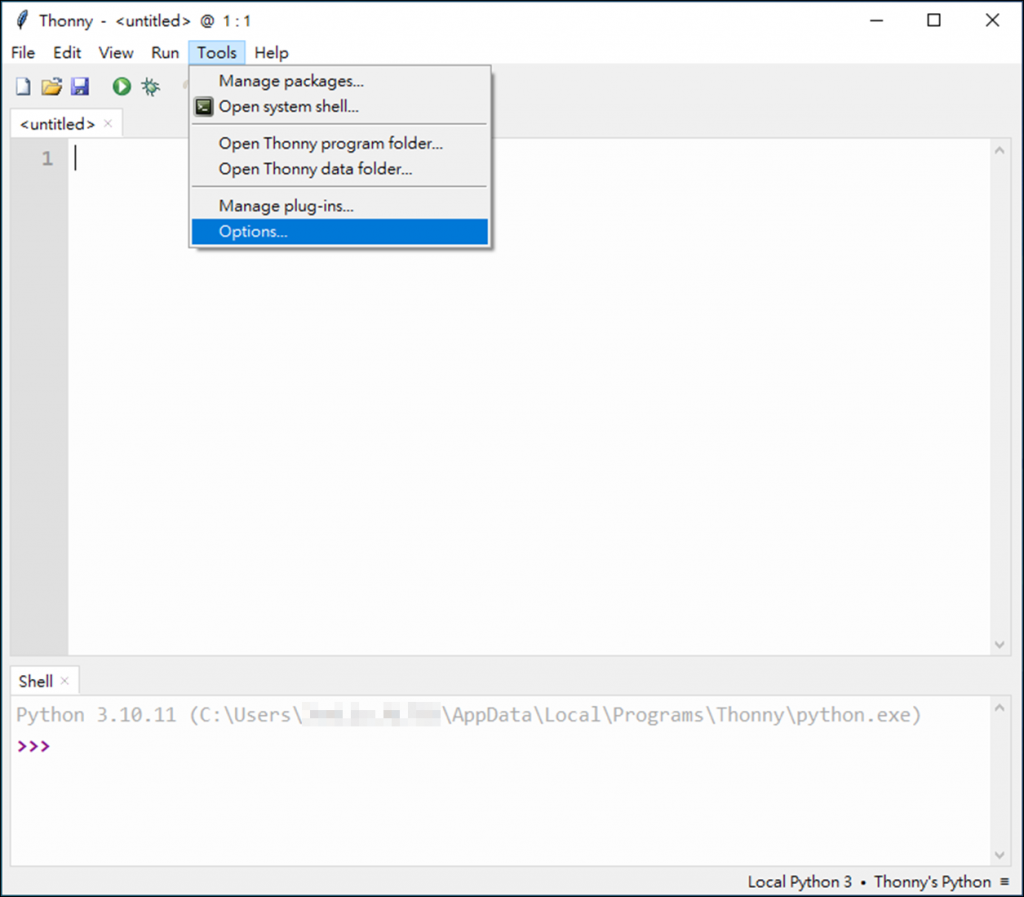The height and width of the screenshot is (897, 1024).
Task: Open the File menu
Action: click(23, 52)
